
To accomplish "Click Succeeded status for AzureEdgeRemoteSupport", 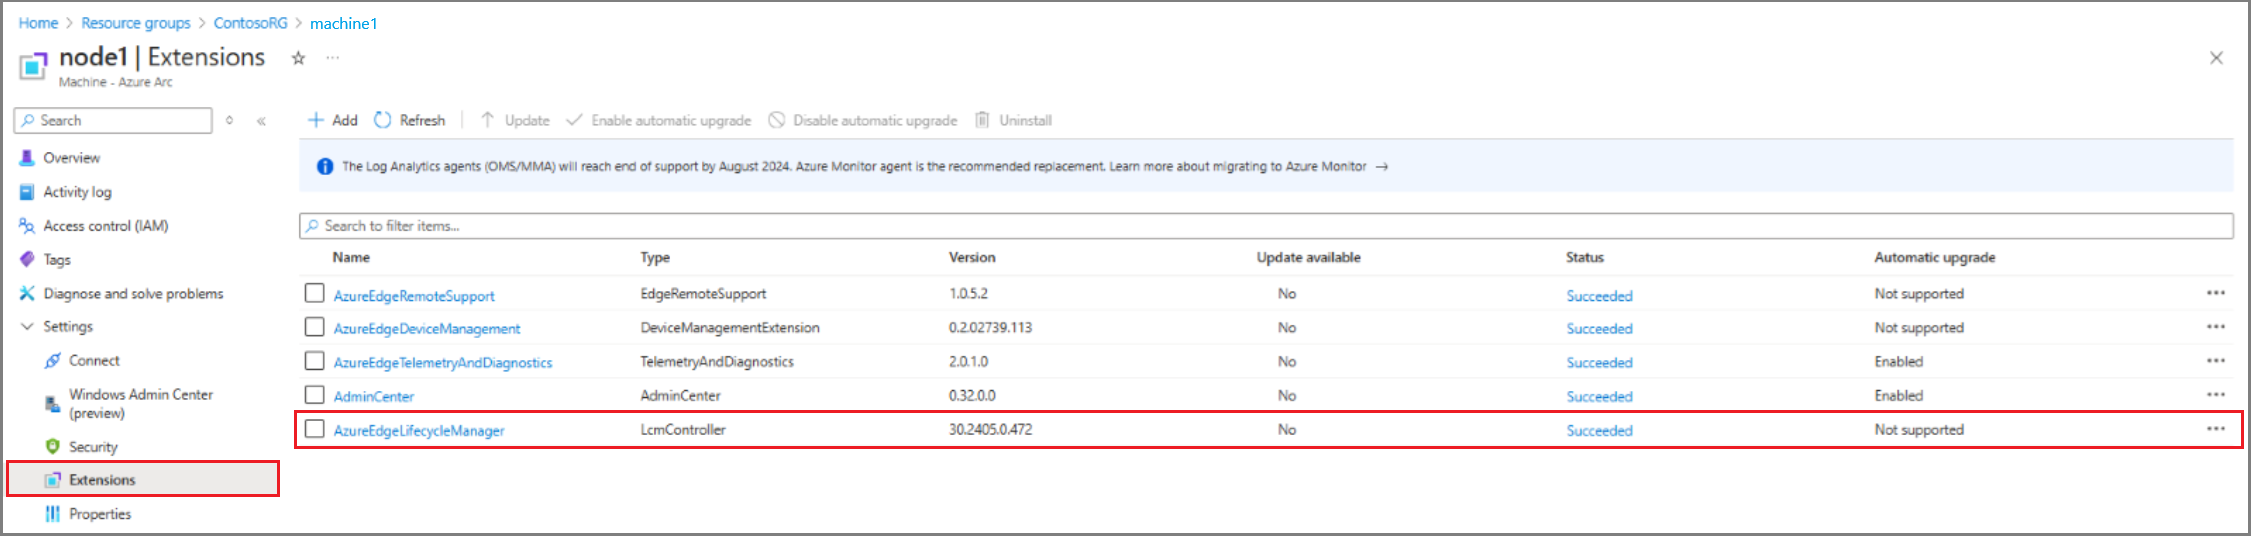I will (x=1599, y=296).
